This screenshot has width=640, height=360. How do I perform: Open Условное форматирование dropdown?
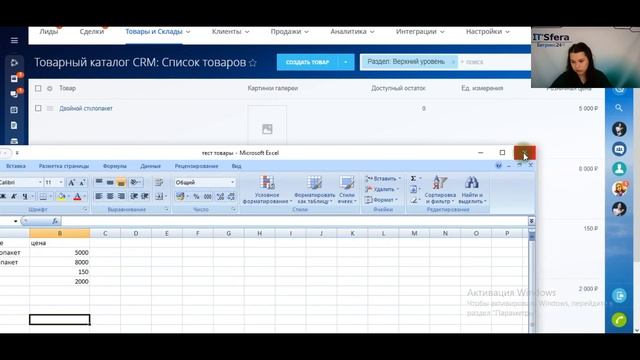267,190
